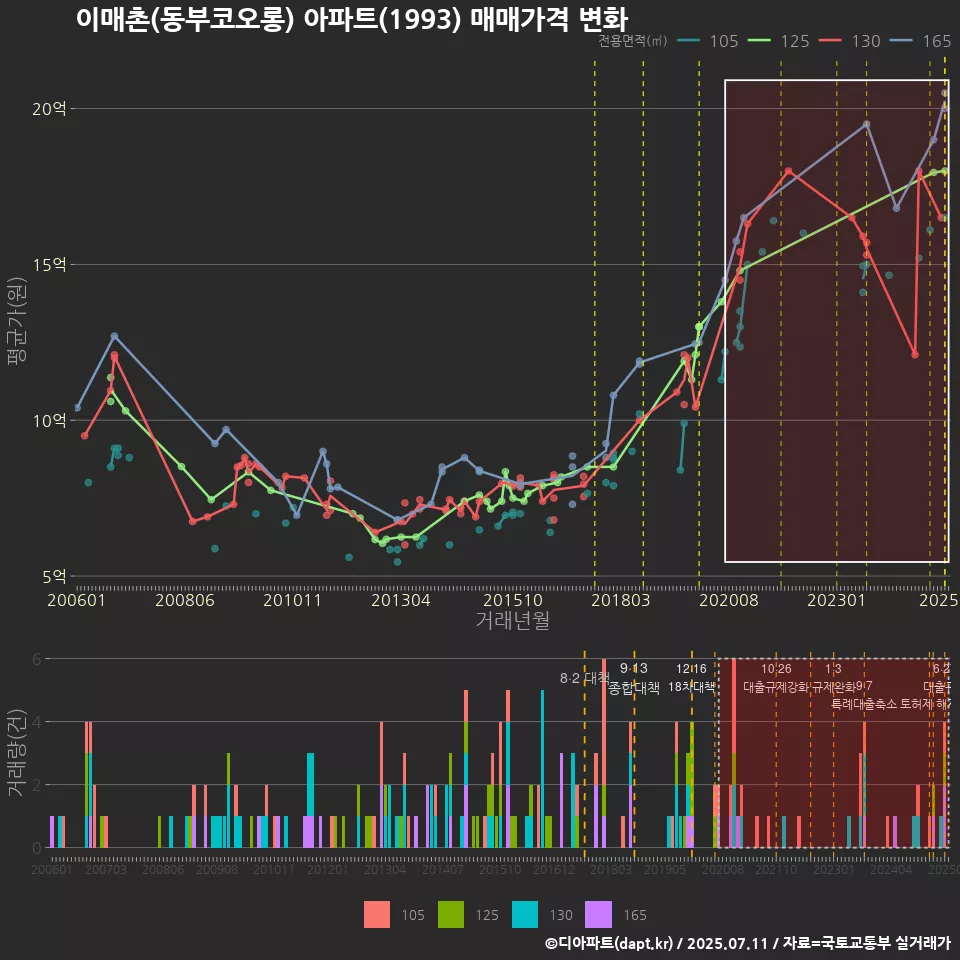Click the 201510 x-axis label on price chart
Viewport: 960px width, 960px height.
coord(513,600)
